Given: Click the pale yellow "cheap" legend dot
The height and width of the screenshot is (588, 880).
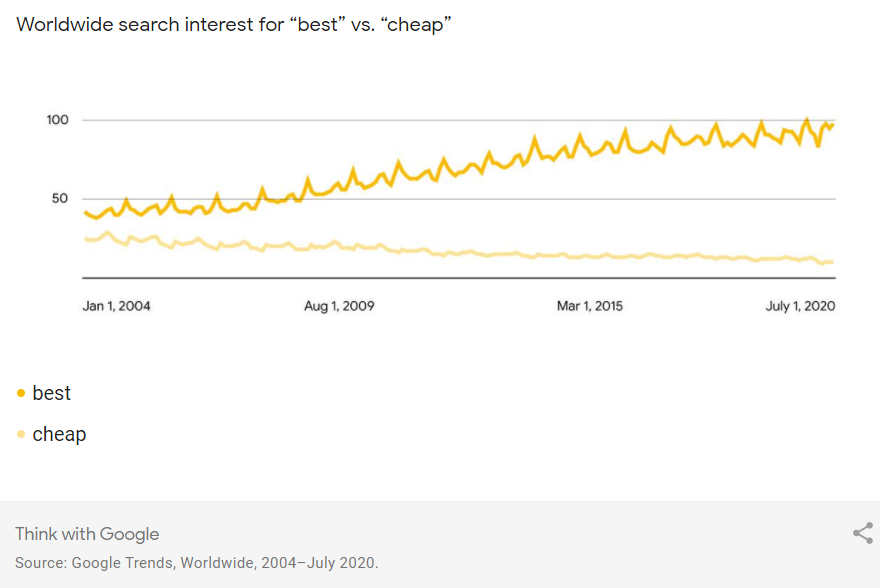Looking at the screenshot, I should pyautogui.click(x=21, y=434).
